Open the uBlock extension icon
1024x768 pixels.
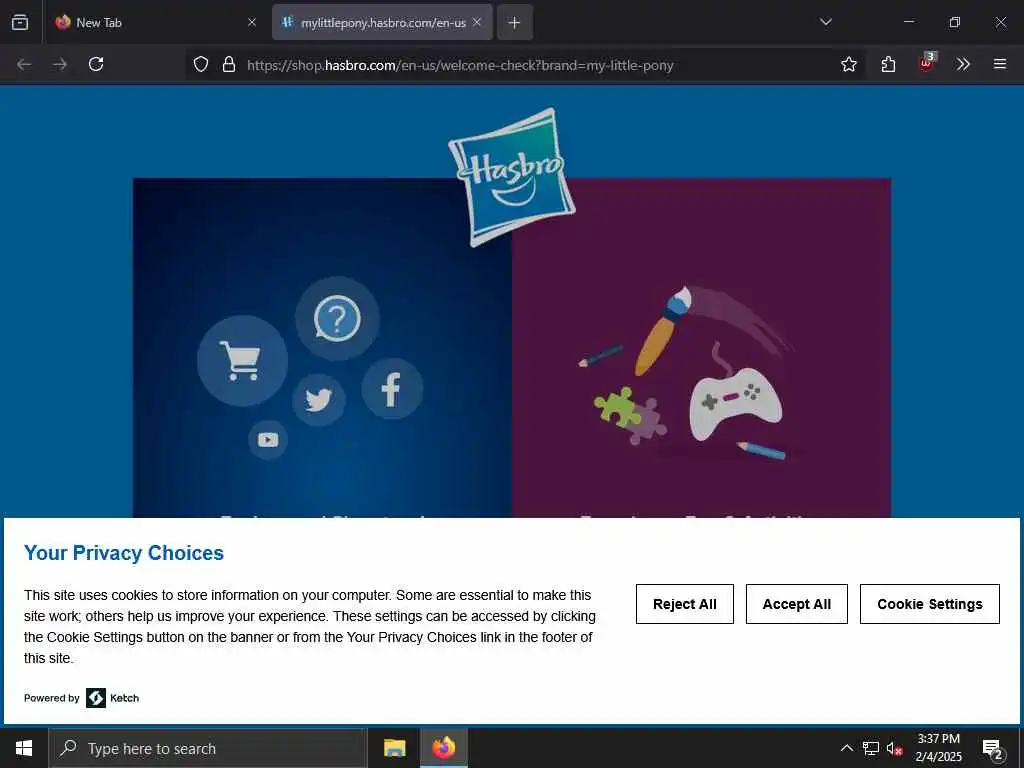point(927,63)
